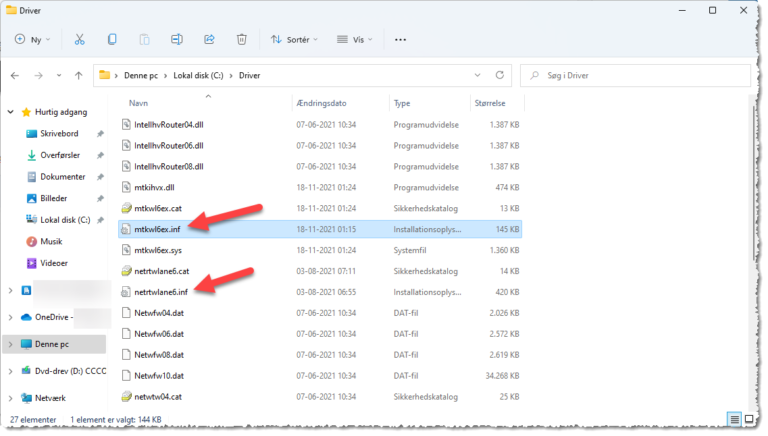Go back with the left arrow

15,75
